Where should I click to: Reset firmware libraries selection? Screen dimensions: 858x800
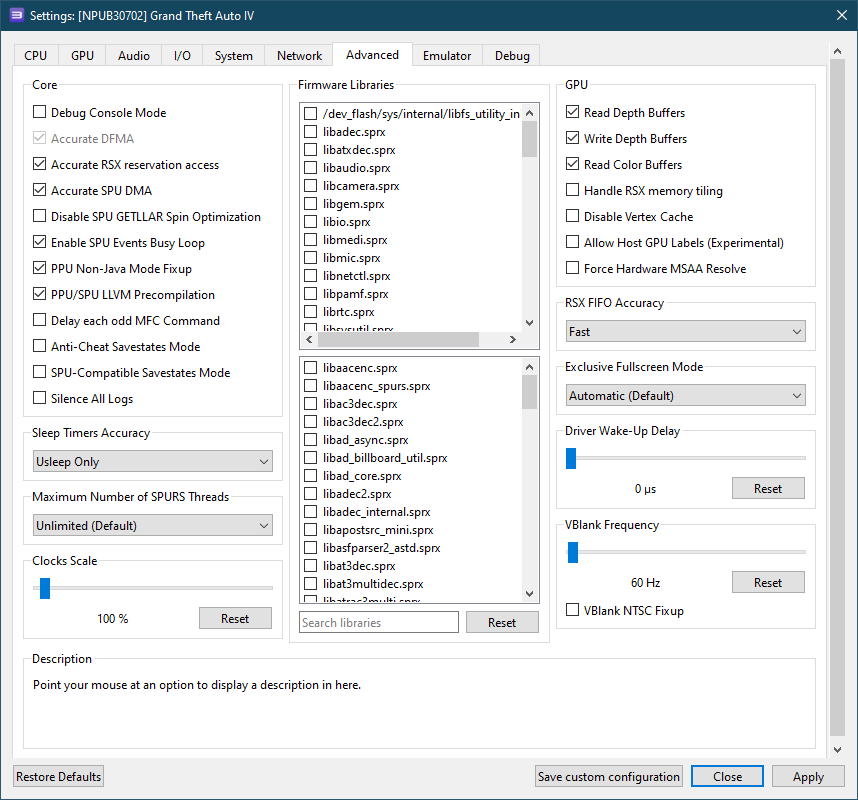[502, 622]
